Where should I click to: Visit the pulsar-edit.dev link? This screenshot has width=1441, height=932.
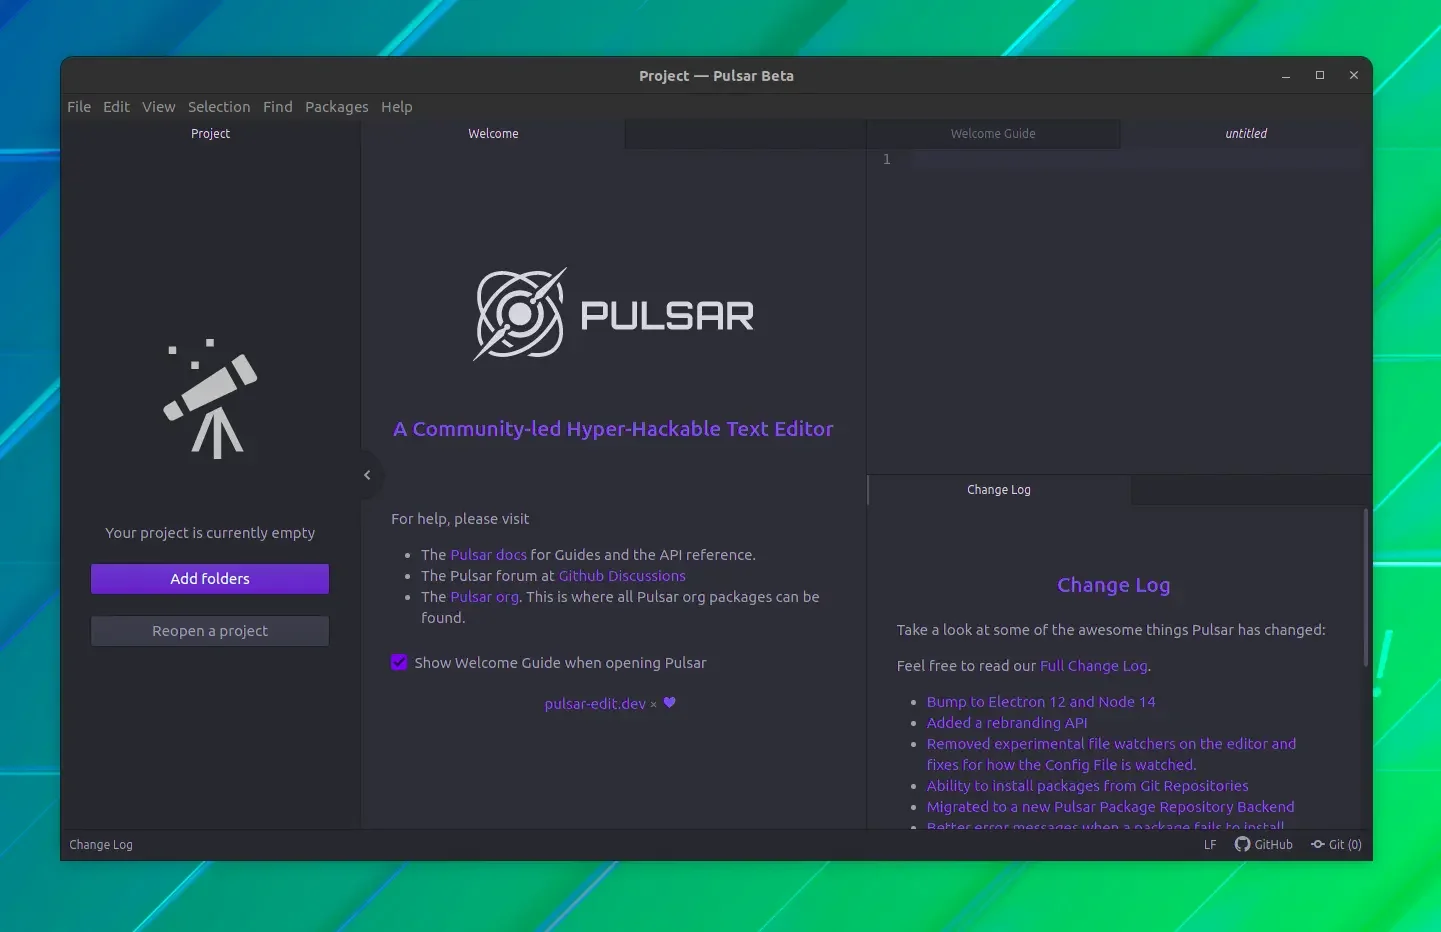[x=595, y=704]
